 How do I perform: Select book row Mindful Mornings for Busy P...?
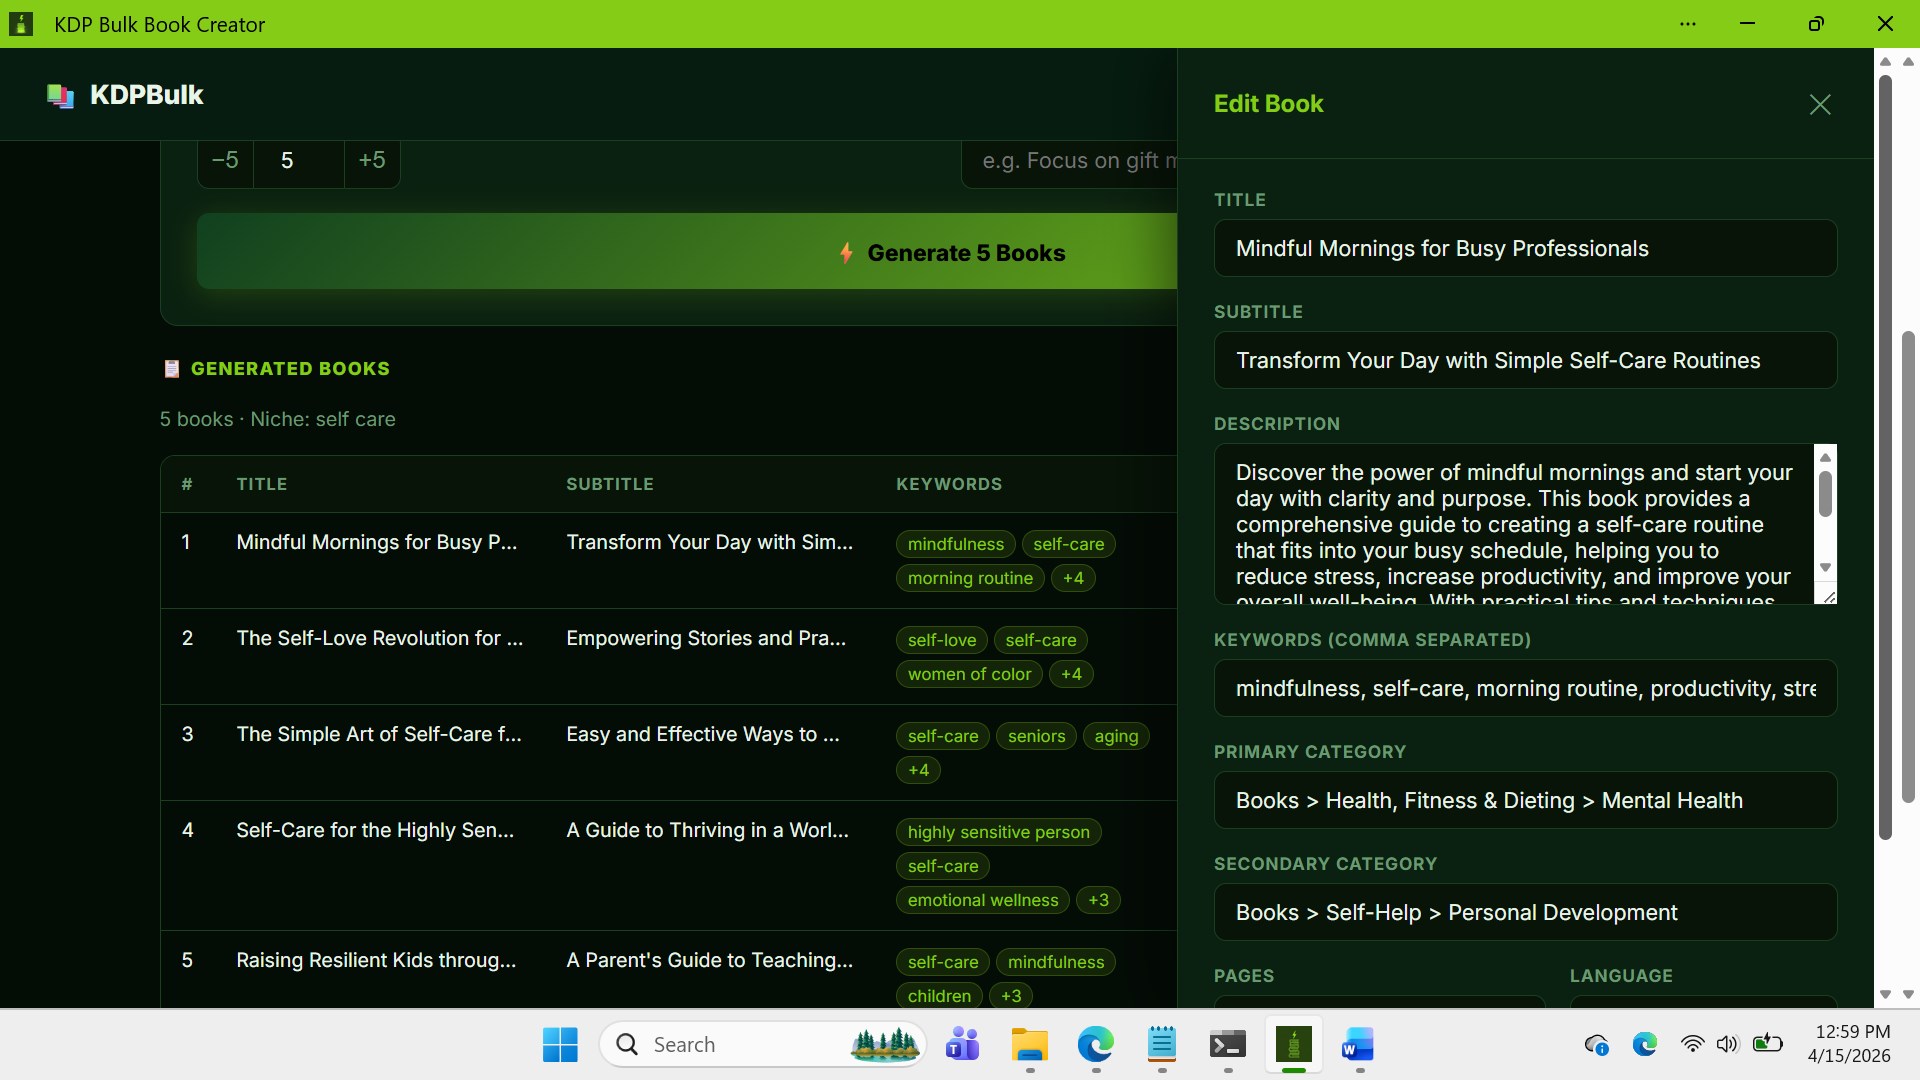coord(668,560)
